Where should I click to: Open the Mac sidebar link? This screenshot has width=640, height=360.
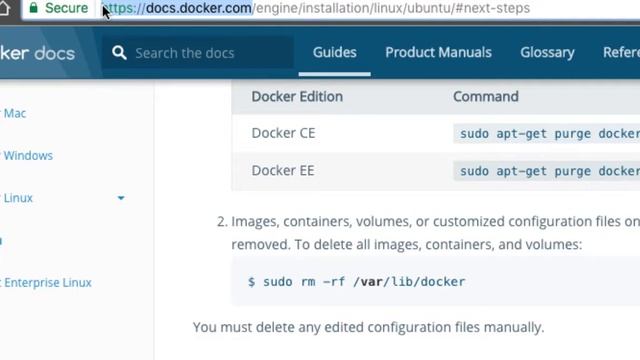[15, 113]
